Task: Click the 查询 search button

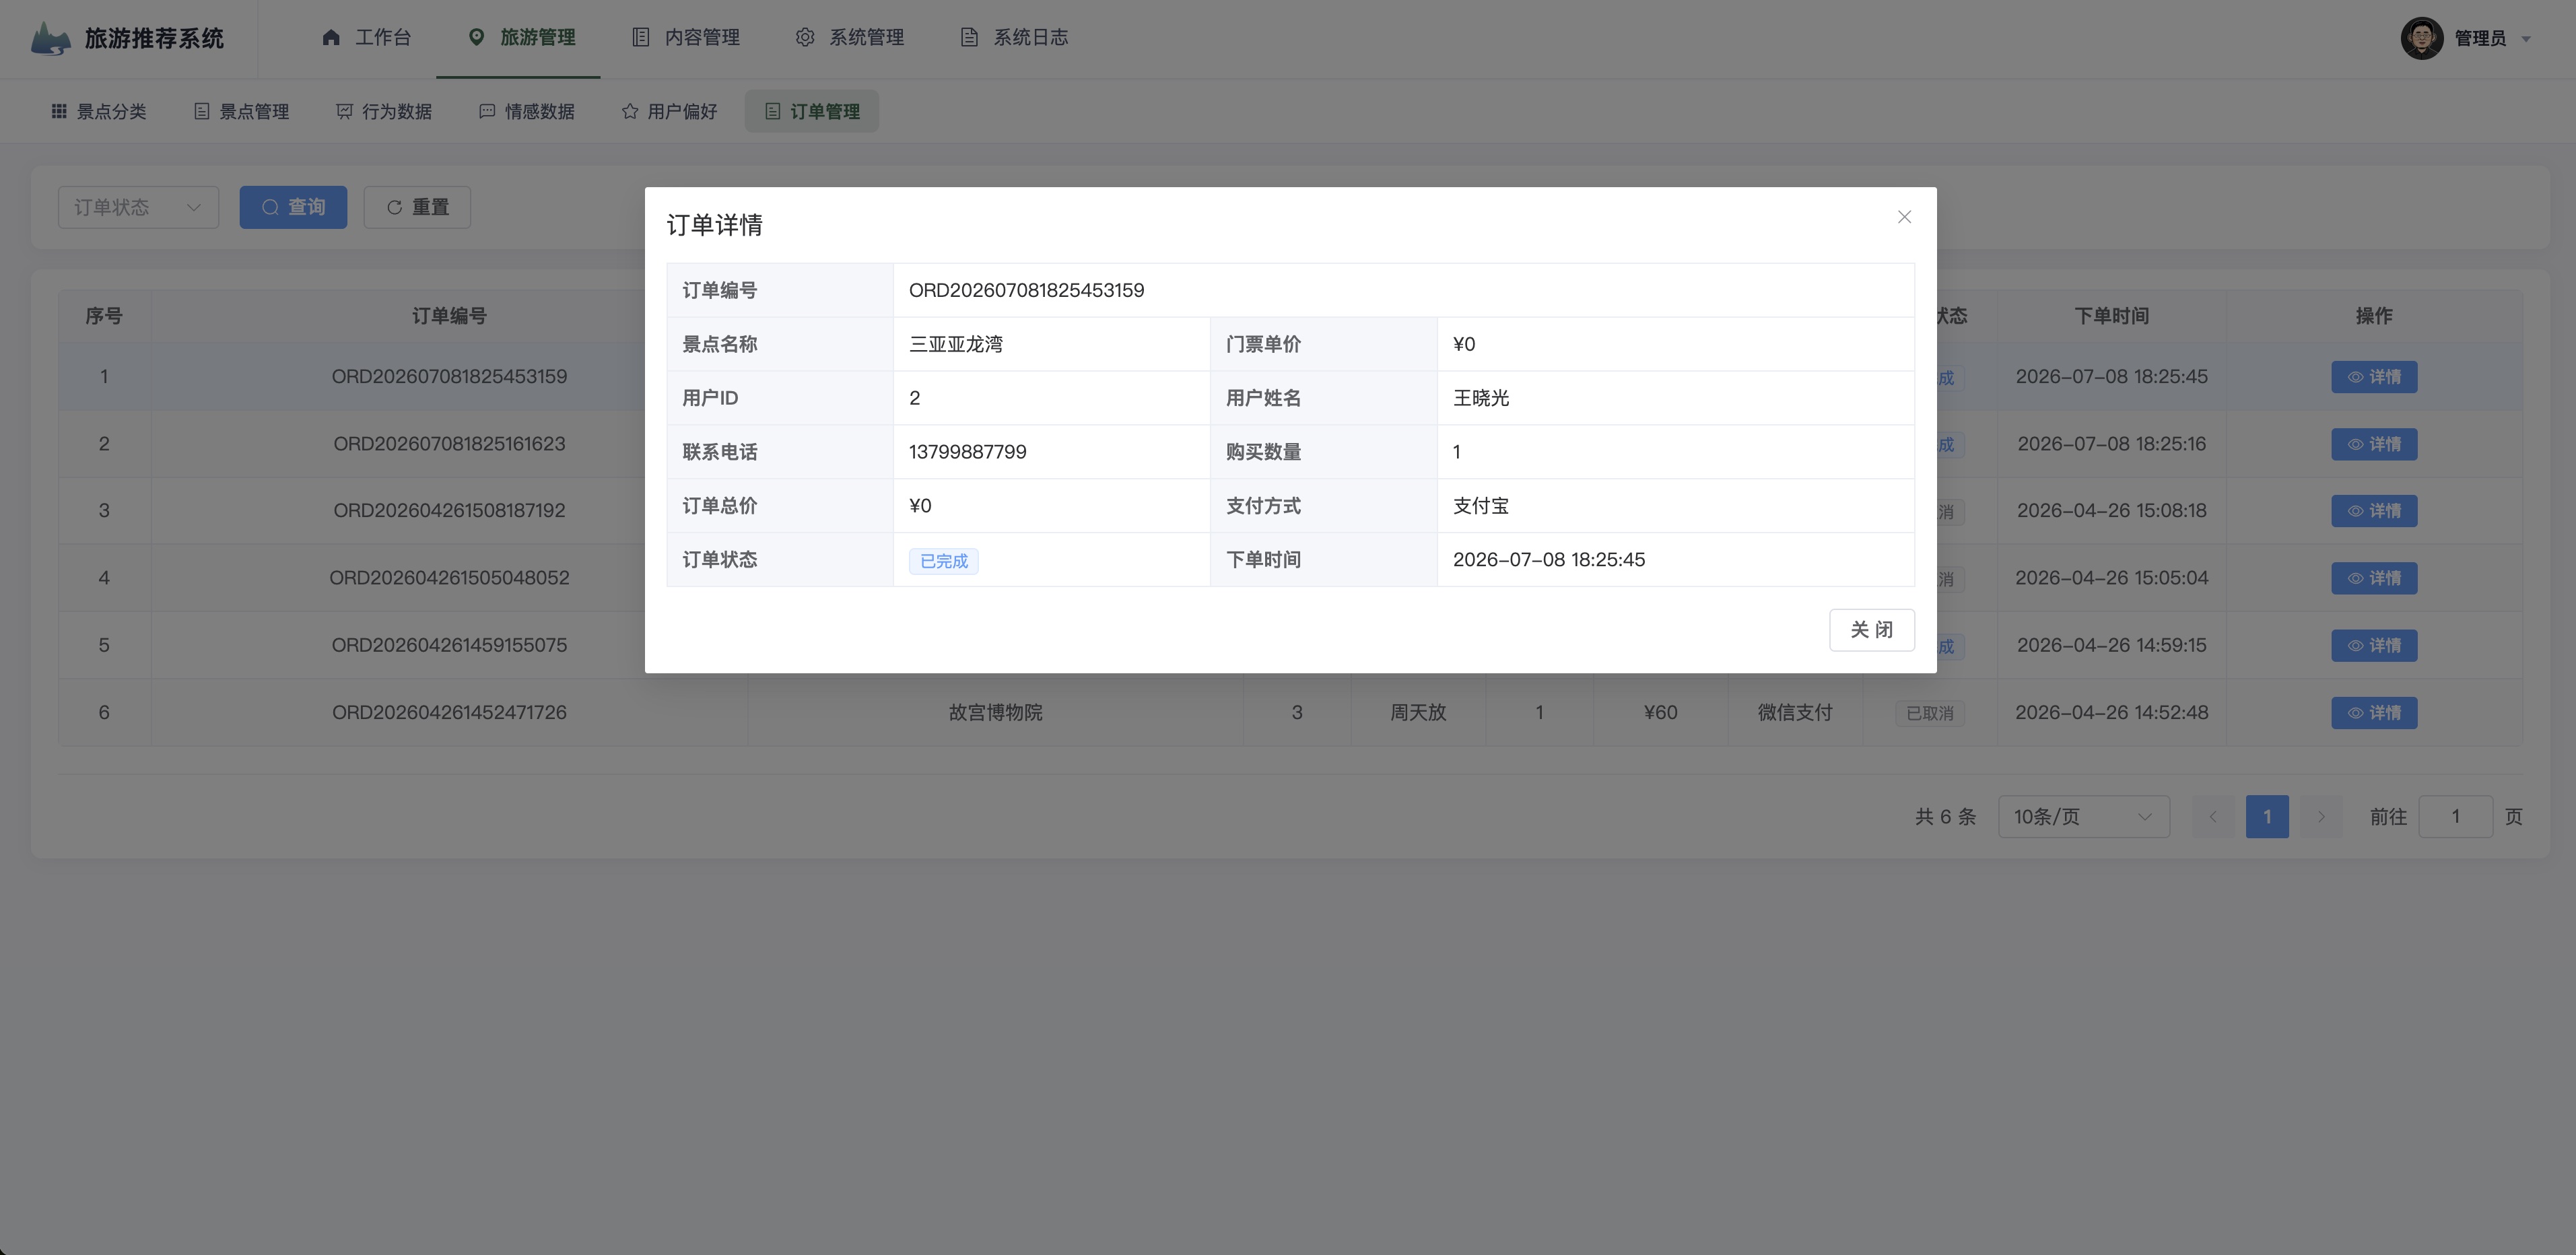Action: coord(293,207)
